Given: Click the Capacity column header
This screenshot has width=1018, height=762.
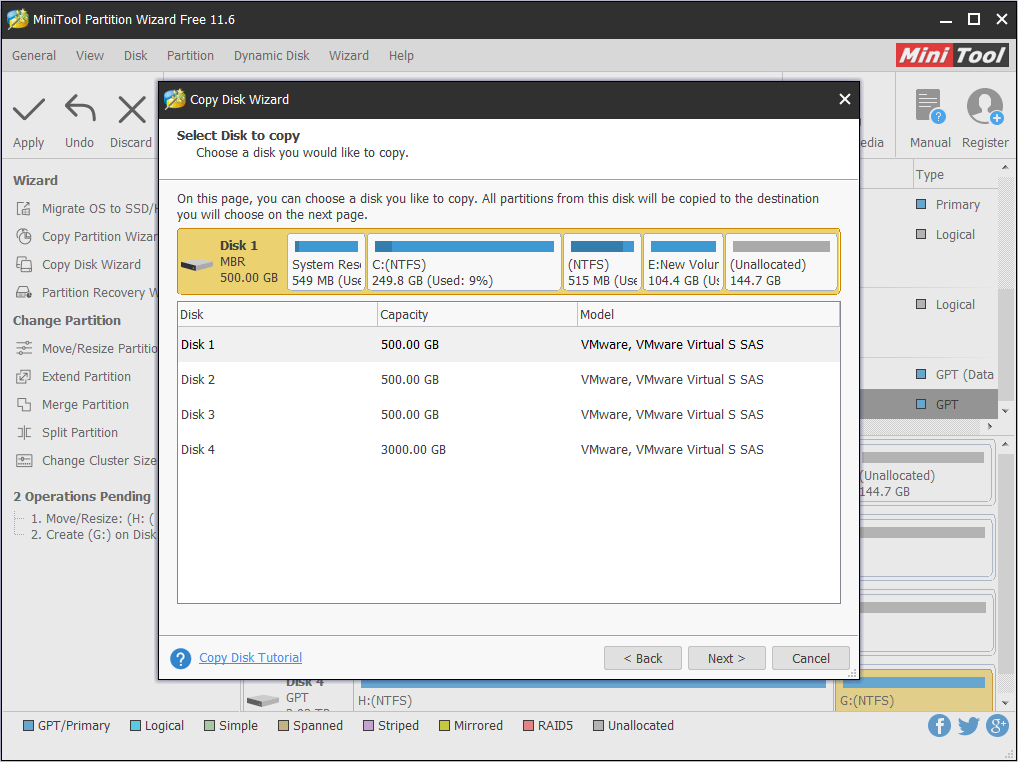Looking at the screenshot, I should [x=477, y=314].
